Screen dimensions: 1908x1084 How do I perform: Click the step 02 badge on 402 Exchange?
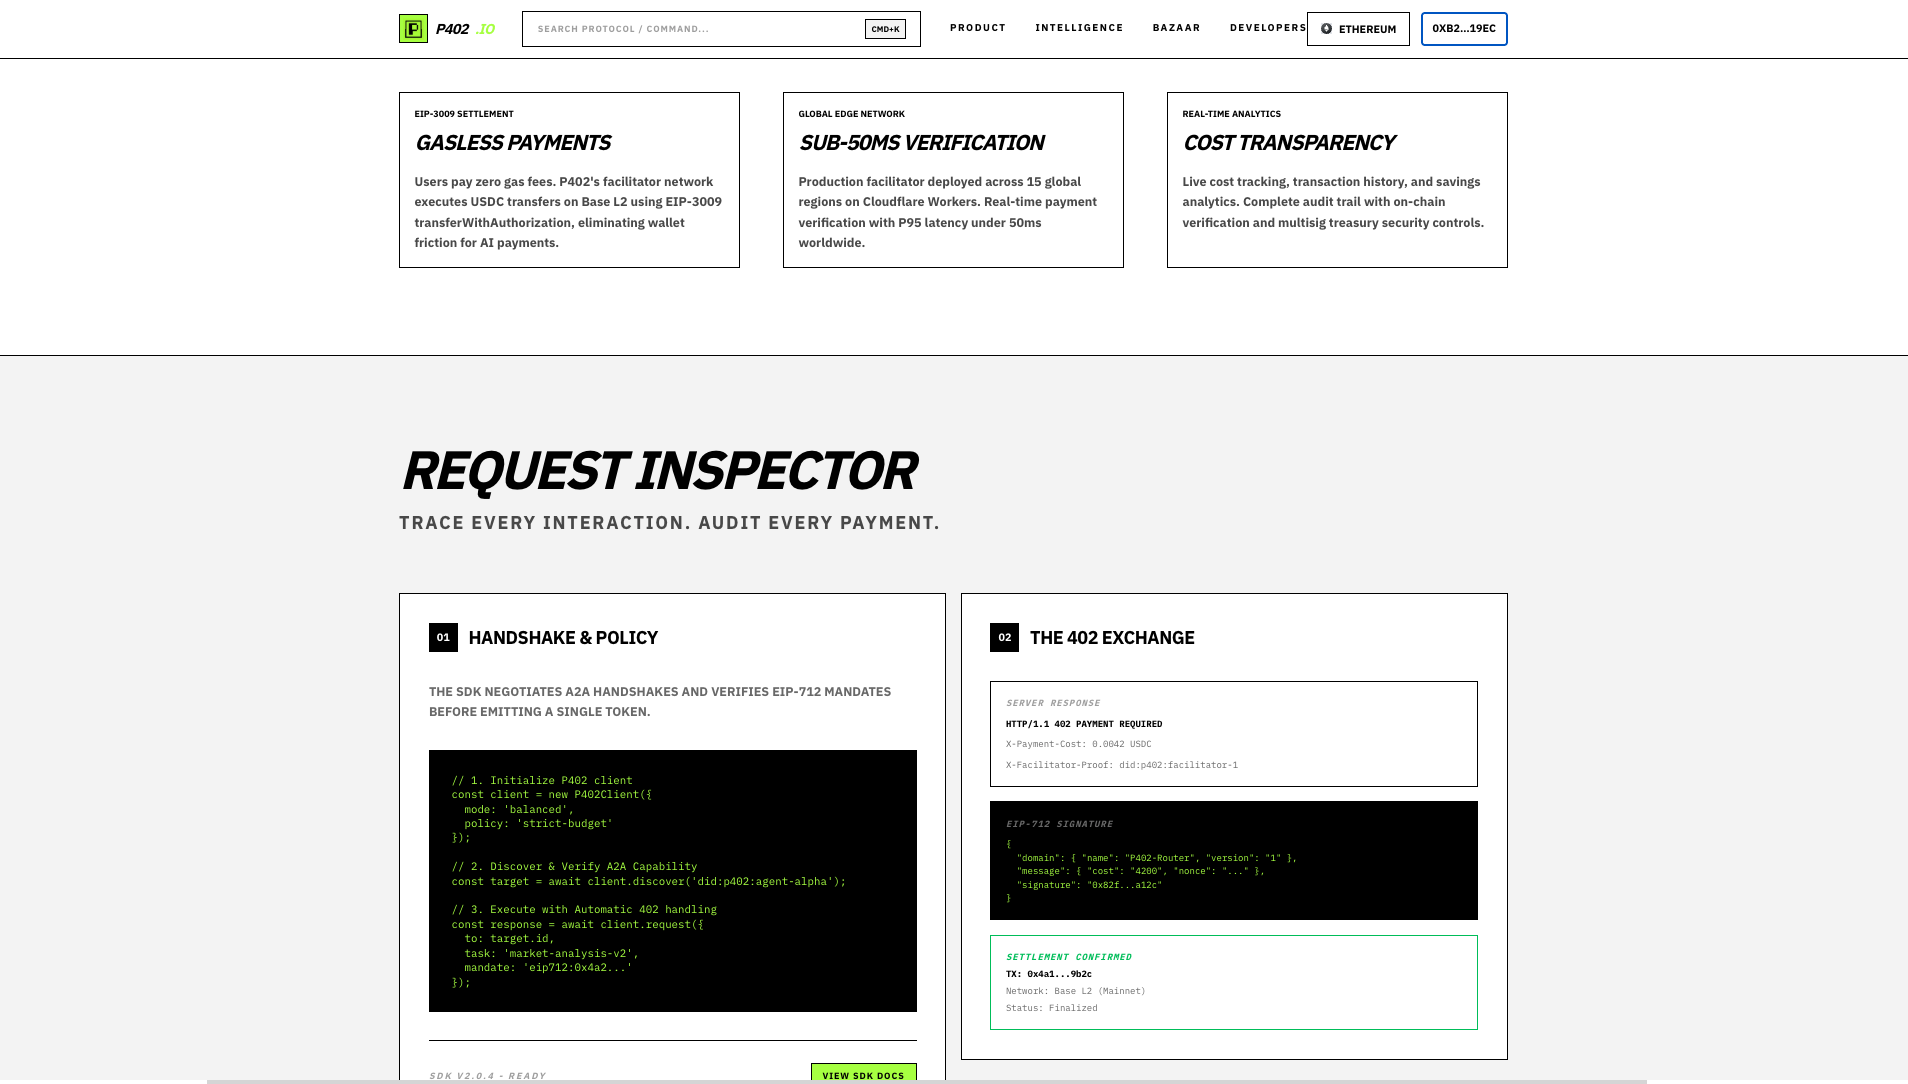1005,638
